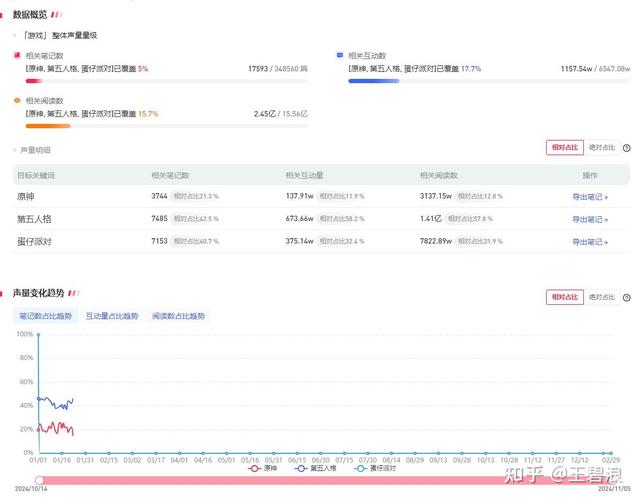This screenshot has width=639, height=500.
Task: Click the red 相关笔记数 icon
Action: click(17, 55)
